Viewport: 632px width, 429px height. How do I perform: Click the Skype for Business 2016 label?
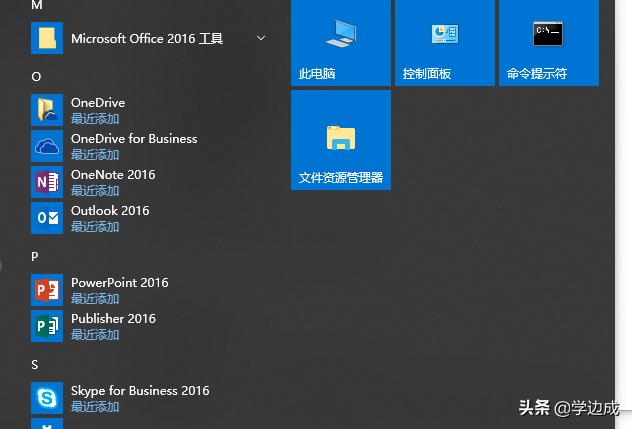140,391
